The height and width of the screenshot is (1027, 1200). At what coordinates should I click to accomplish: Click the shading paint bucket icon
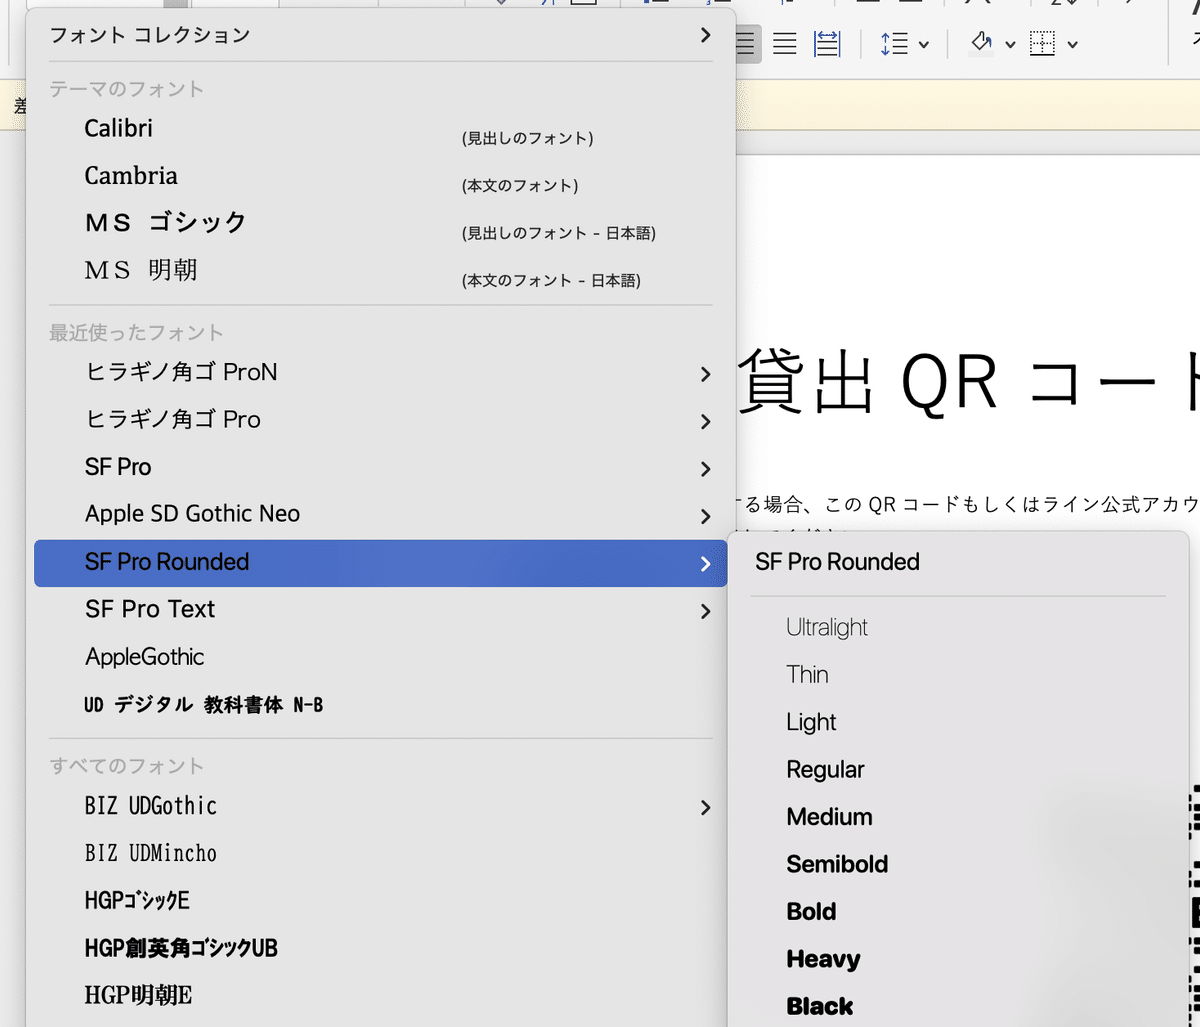[x=982, y=44]
